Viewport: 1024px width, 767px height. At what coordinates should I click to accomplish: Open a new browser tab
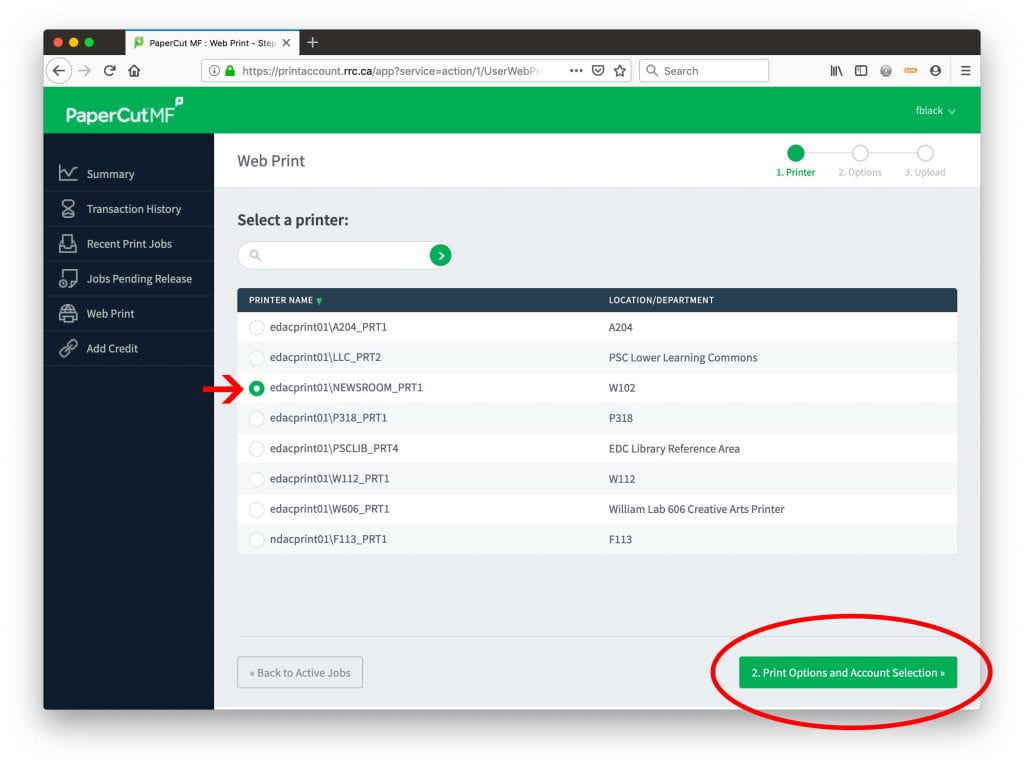313,42
